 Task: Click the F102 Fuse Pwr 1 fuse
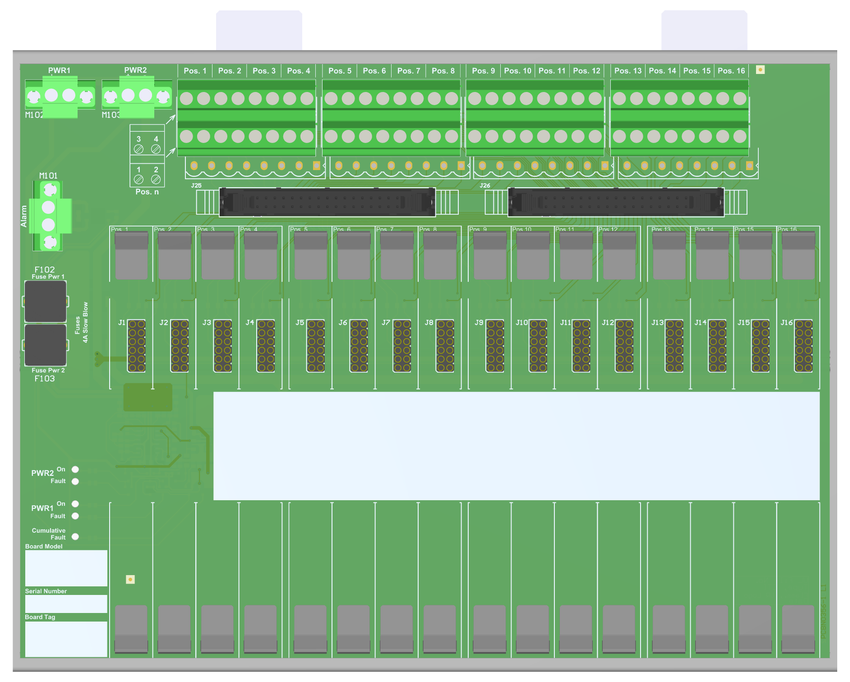coord(45,301)
